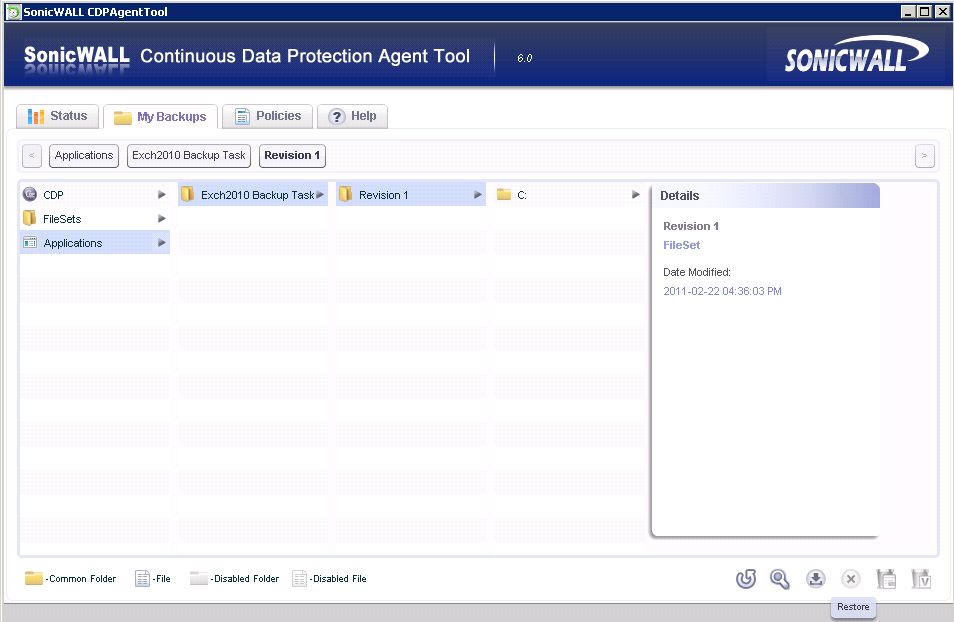The height and width of the screenshot is (622, 954).
Task: Close the CDPAgentTool window
Action: pos(944,12)
